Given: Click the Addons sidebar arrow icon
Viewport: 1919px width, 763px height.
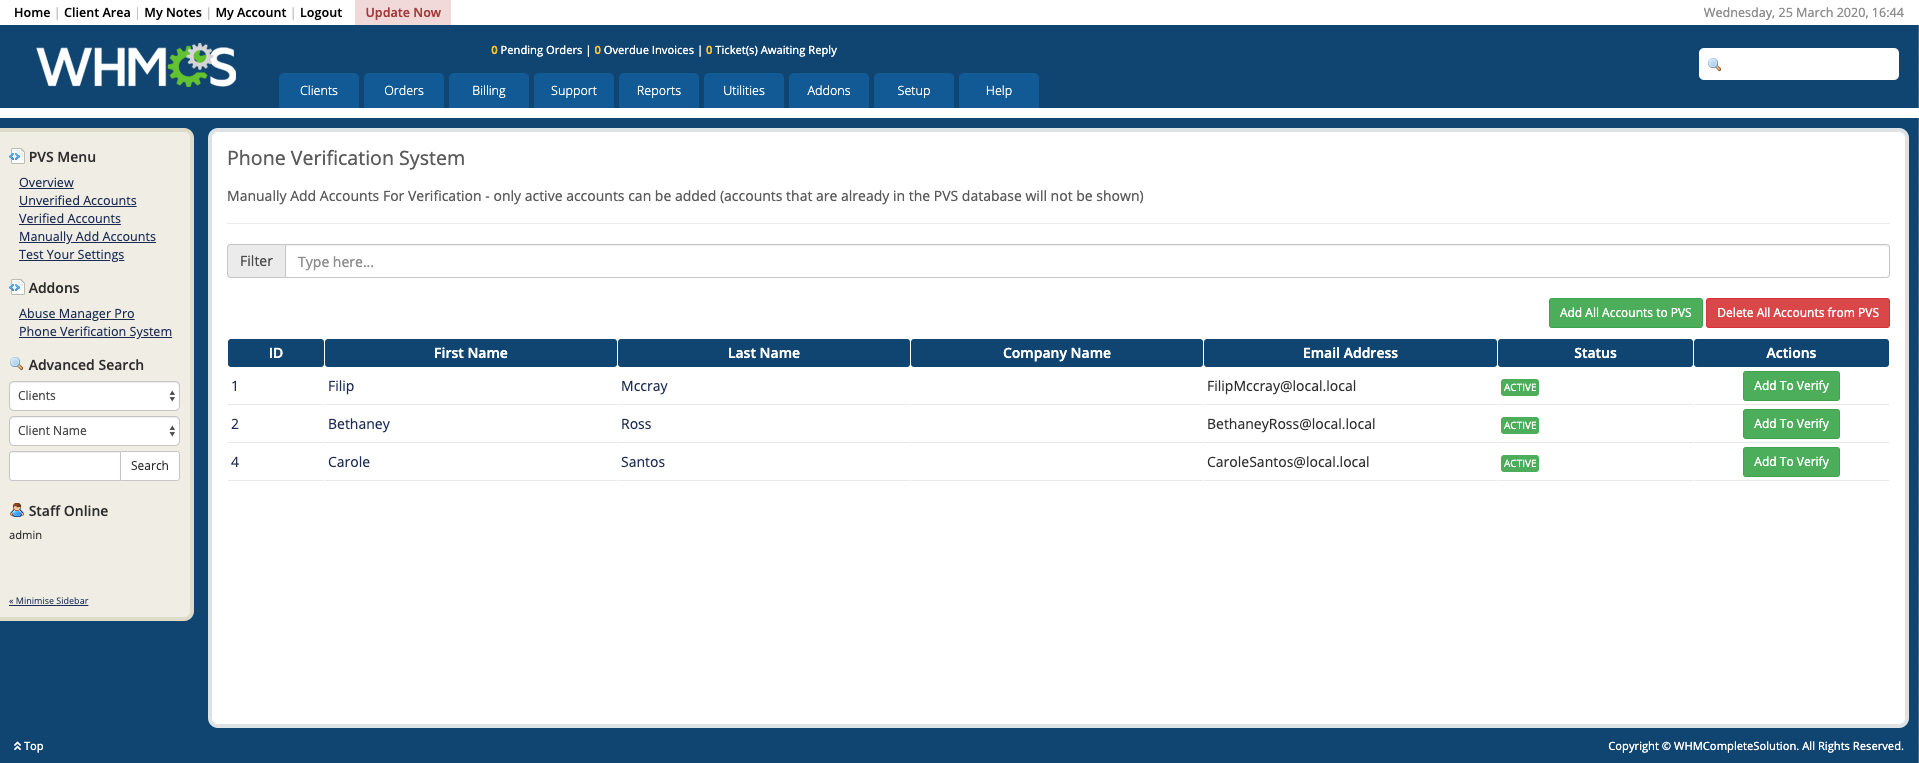Looking at the screenshot, I should pos(16,287).
